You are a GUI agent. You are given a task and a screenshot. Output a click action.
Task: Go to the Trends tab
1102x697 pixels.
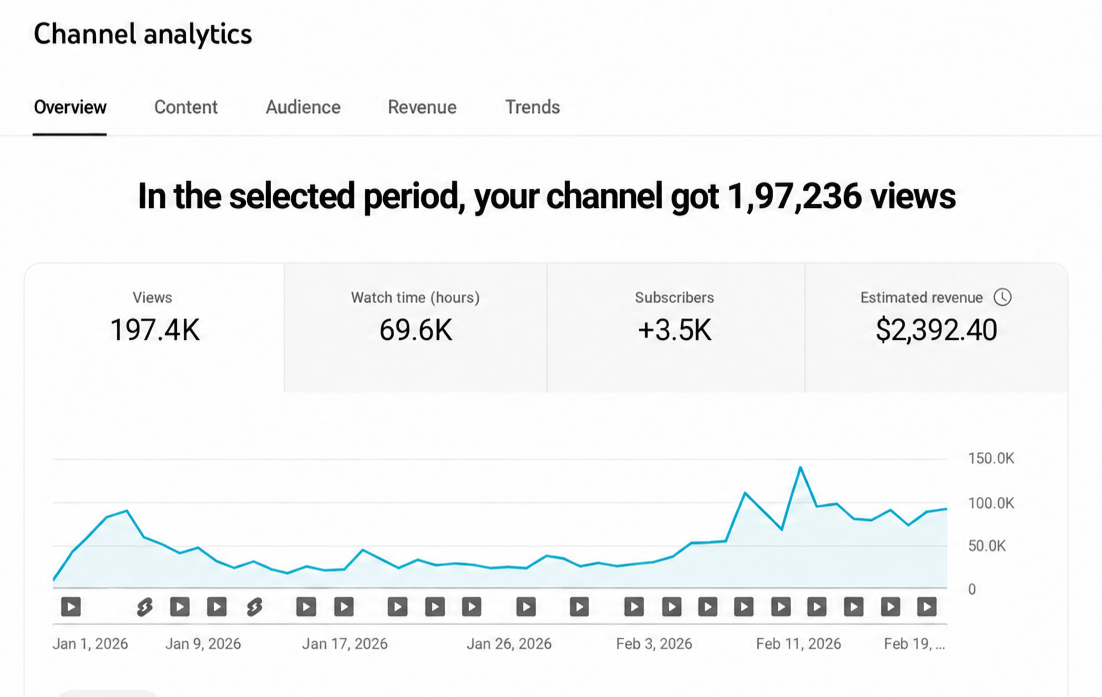532,108
